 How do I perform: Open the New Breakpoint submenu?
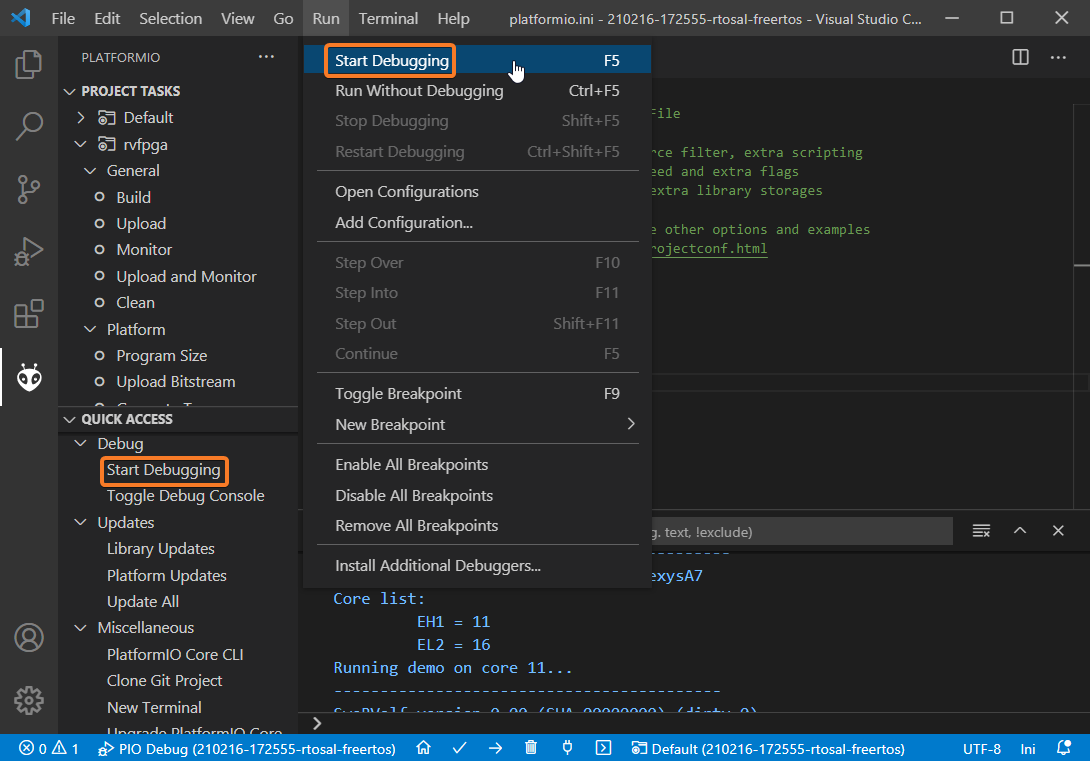click(x=477, y=425)
